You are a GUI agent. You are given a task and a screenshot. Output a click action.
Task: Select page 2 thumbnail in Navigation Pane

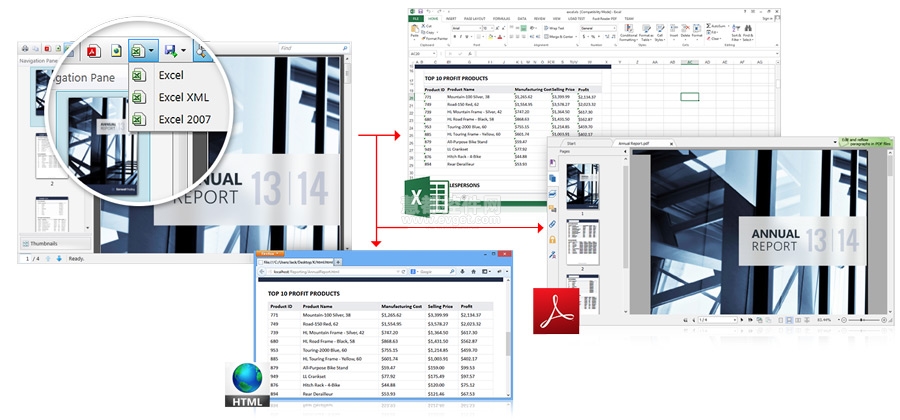pos(52,156)
